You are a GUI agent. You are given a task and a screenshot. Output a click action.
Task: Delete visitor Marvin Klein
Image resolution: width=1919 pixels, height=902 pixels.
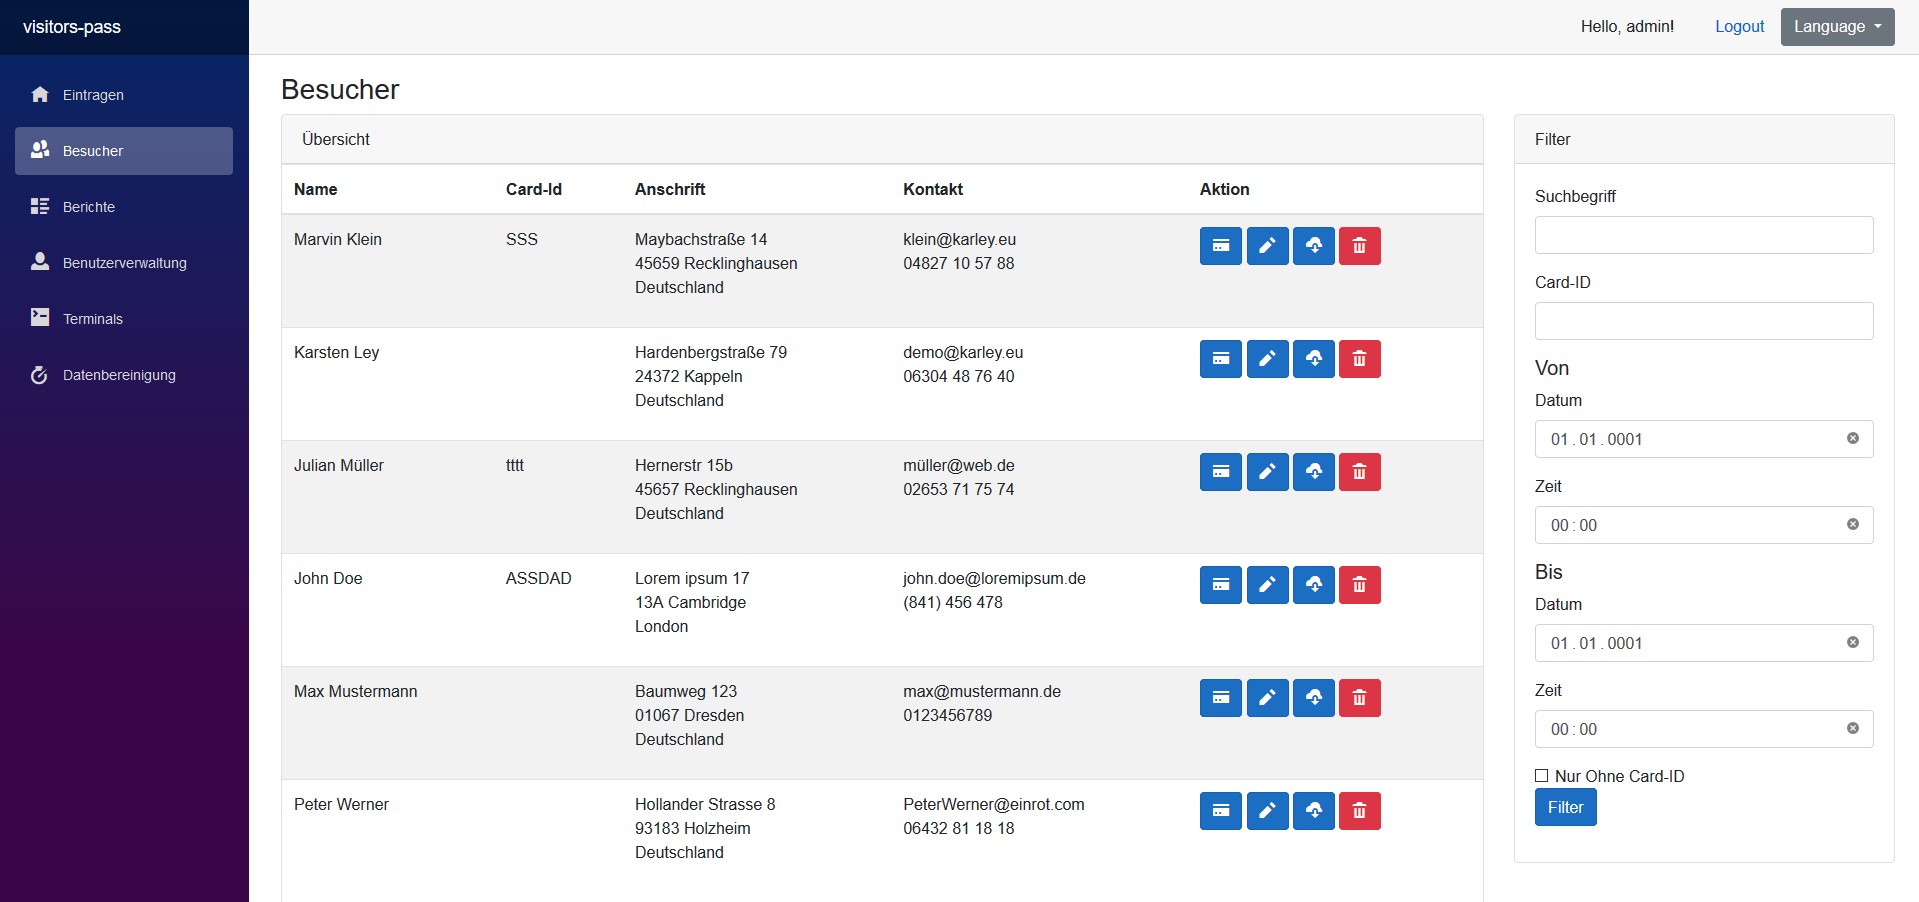tap(1360, 246)
